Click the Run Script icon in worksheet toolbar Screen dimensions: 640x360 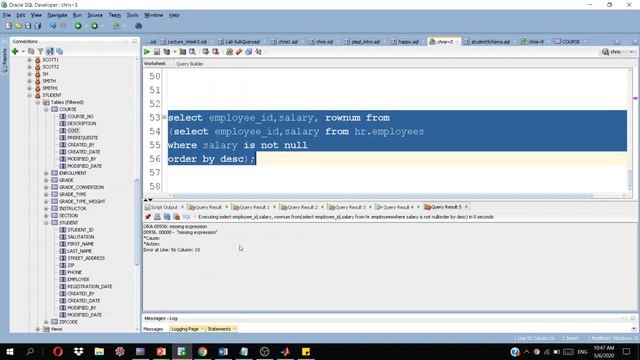tap(157, 52)
